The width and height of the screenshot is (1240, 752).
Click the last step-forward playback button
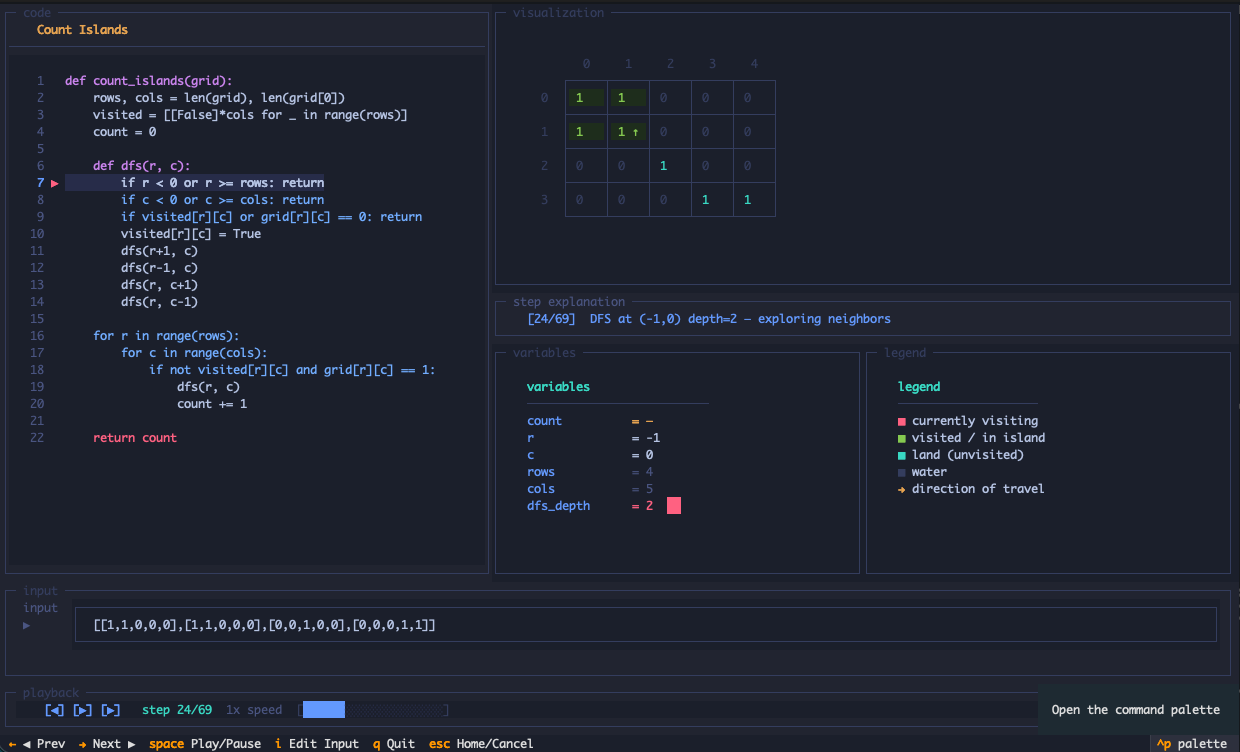[111, 710]
